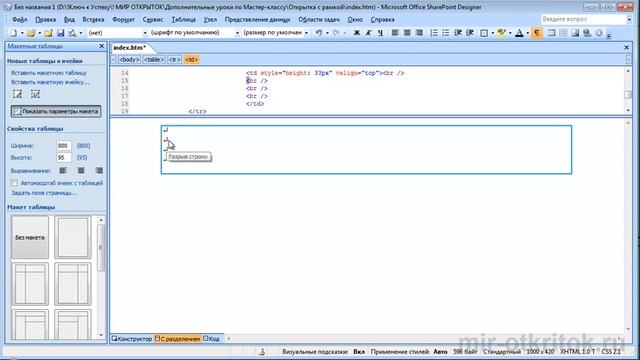
Task: Click the Borders icon
Action: coord(484,33)
